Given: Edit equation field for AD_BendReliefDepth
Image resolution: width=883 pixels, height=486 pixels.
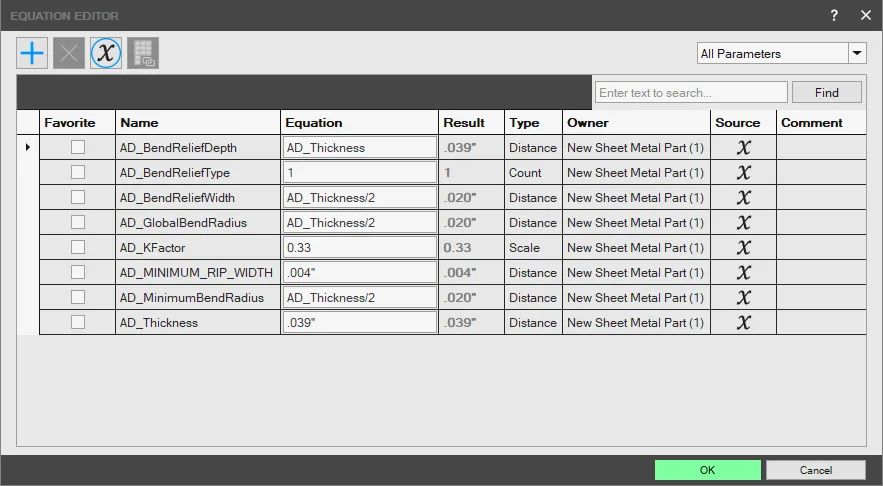Looking at the screenshot, I should point(360,148).
